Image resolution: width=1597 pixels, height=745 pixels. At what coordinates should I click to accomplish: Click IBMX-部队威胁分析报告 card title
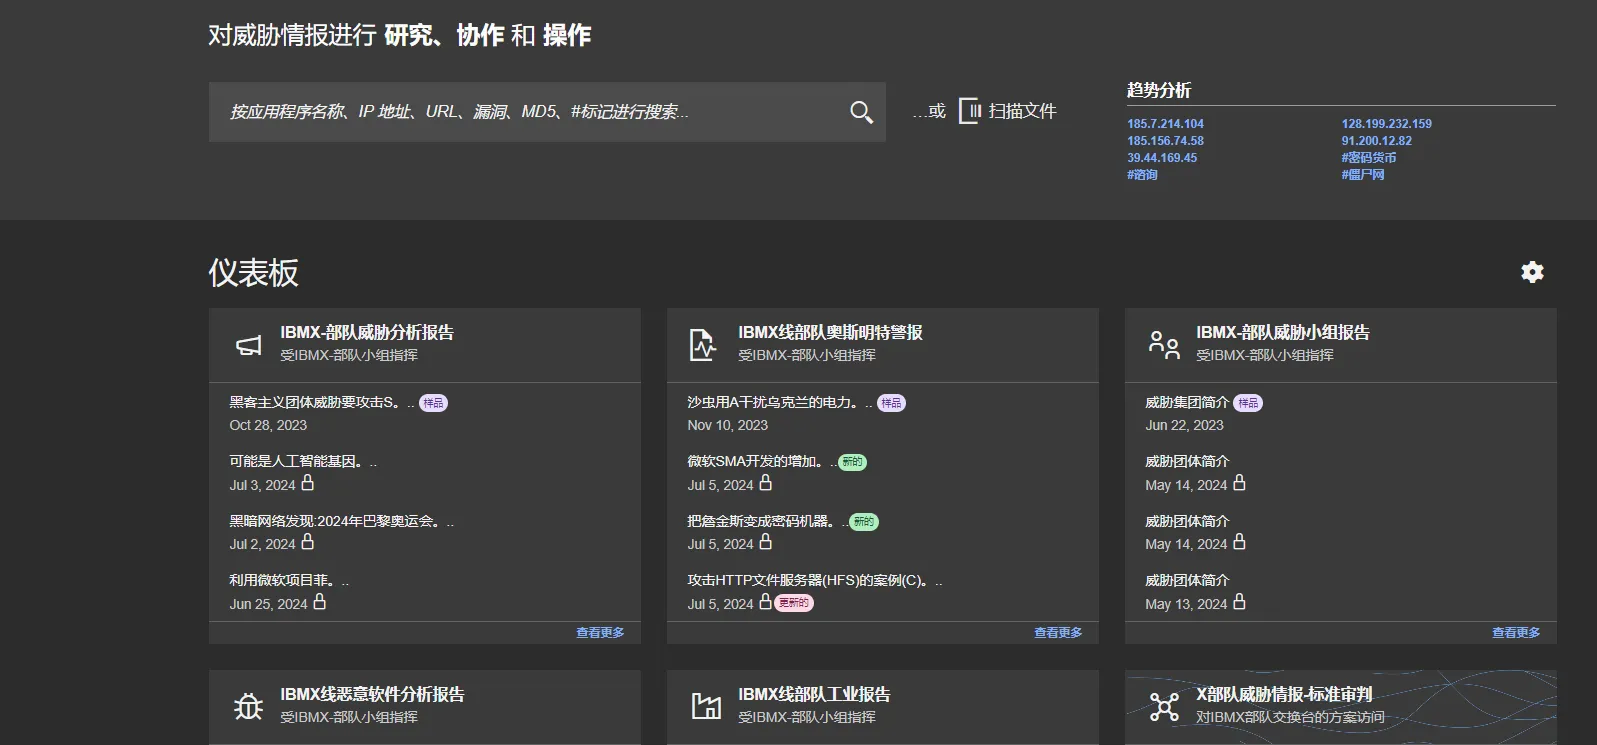click(367, 333)
